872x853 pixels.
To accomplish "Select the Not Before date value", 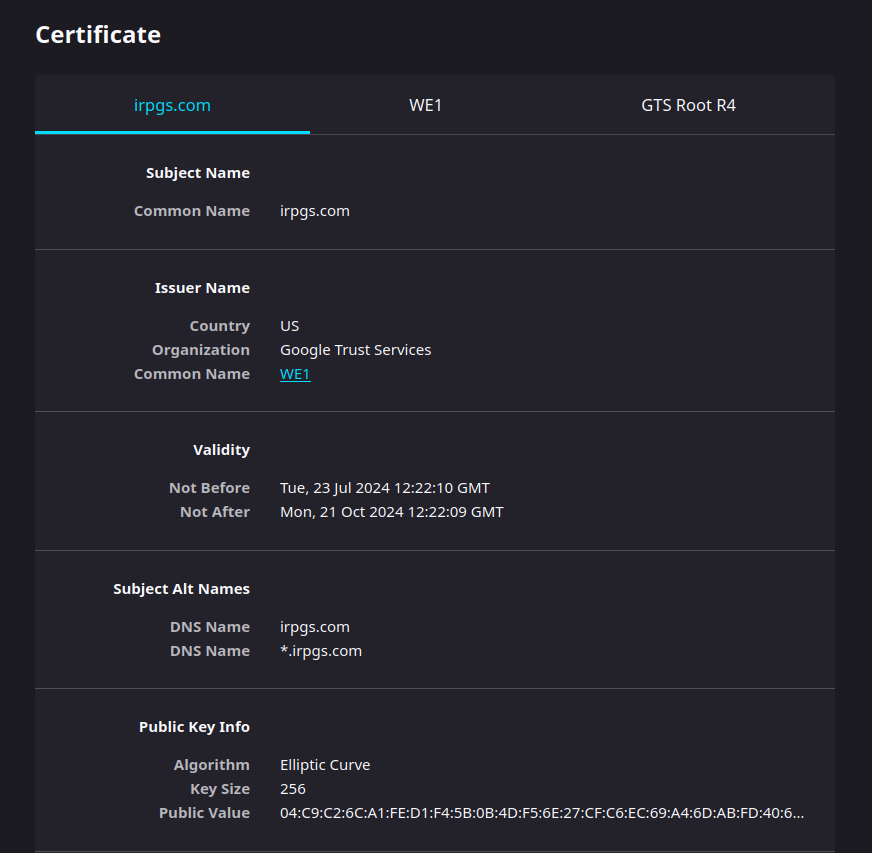I will [x=385, y=488].
